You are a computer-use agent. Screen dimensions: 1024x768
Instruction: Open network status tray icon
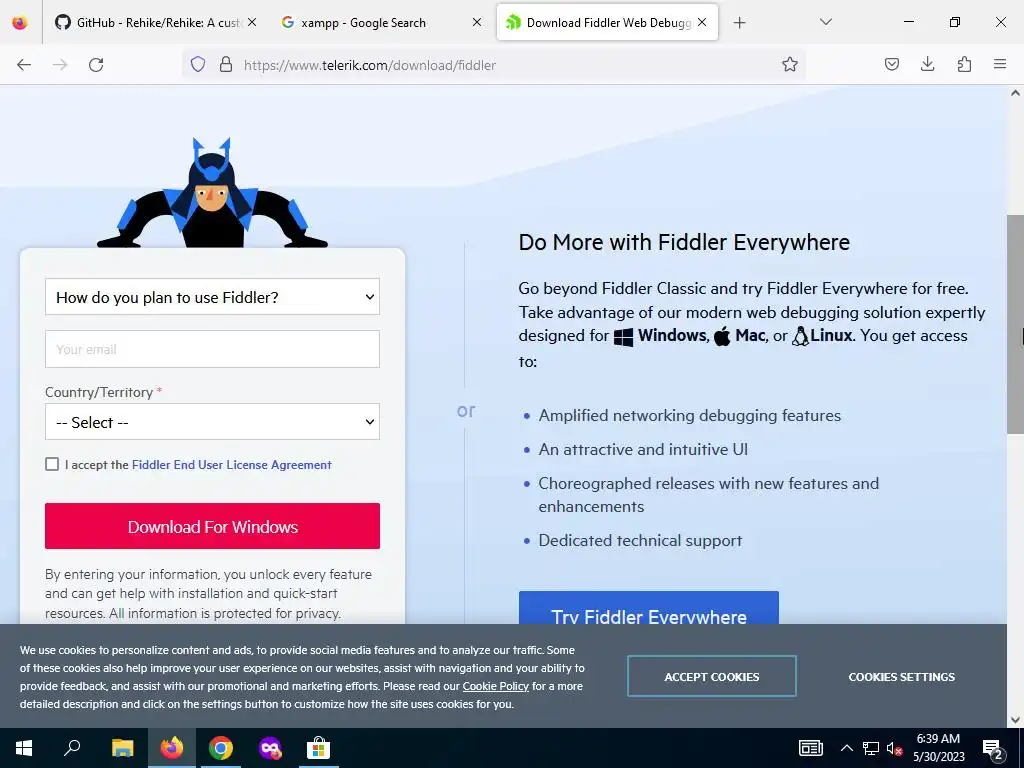click(x=871, y=748)
